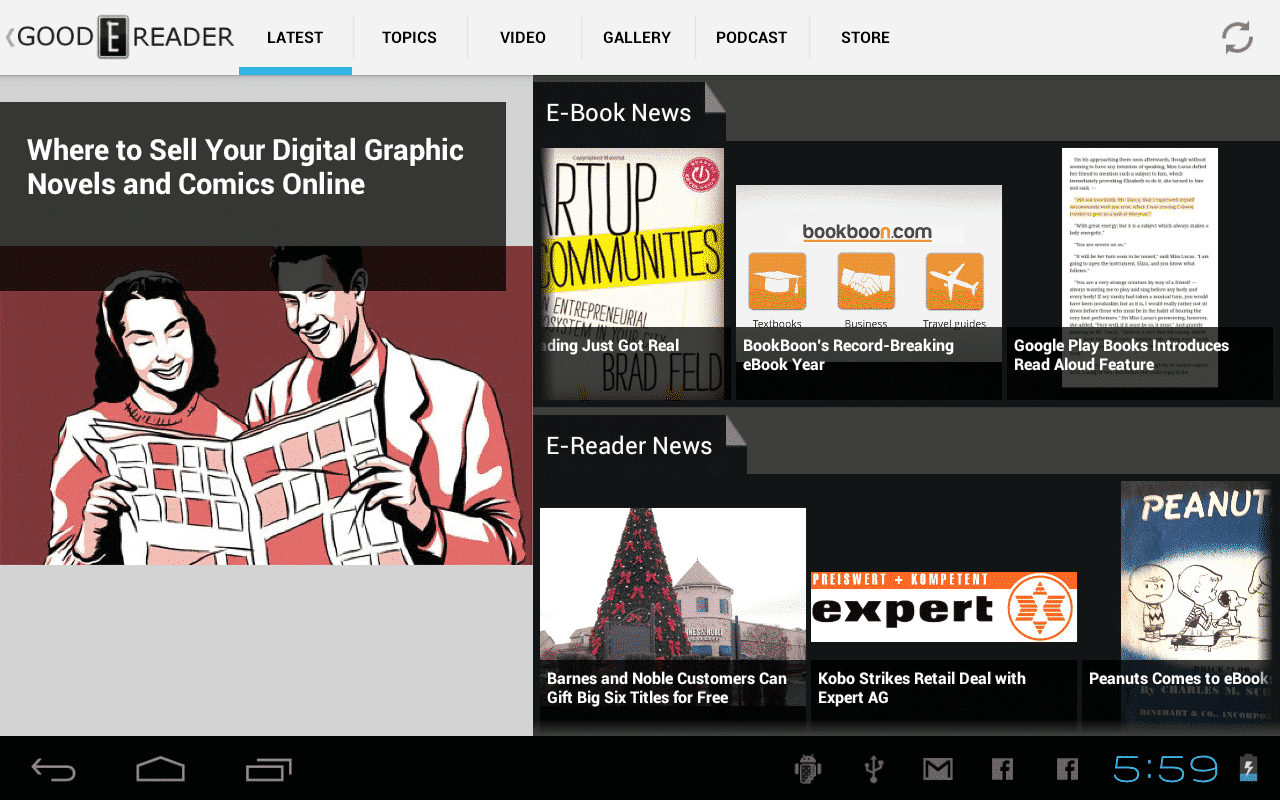Read BookBoon's Record-Breaking eBook Year
Screen dimensions: 1280x800
[x=848, y=355]
